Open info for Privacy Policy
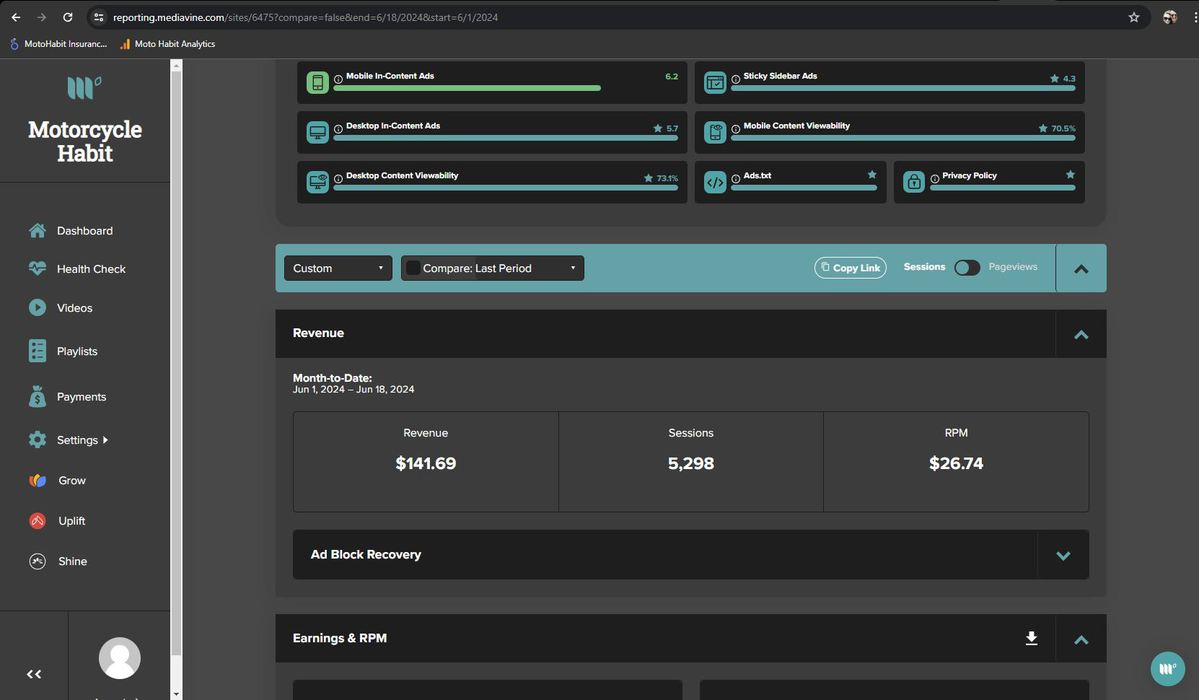The height and width of the screenshot is (700, 1199). (934, 178)
